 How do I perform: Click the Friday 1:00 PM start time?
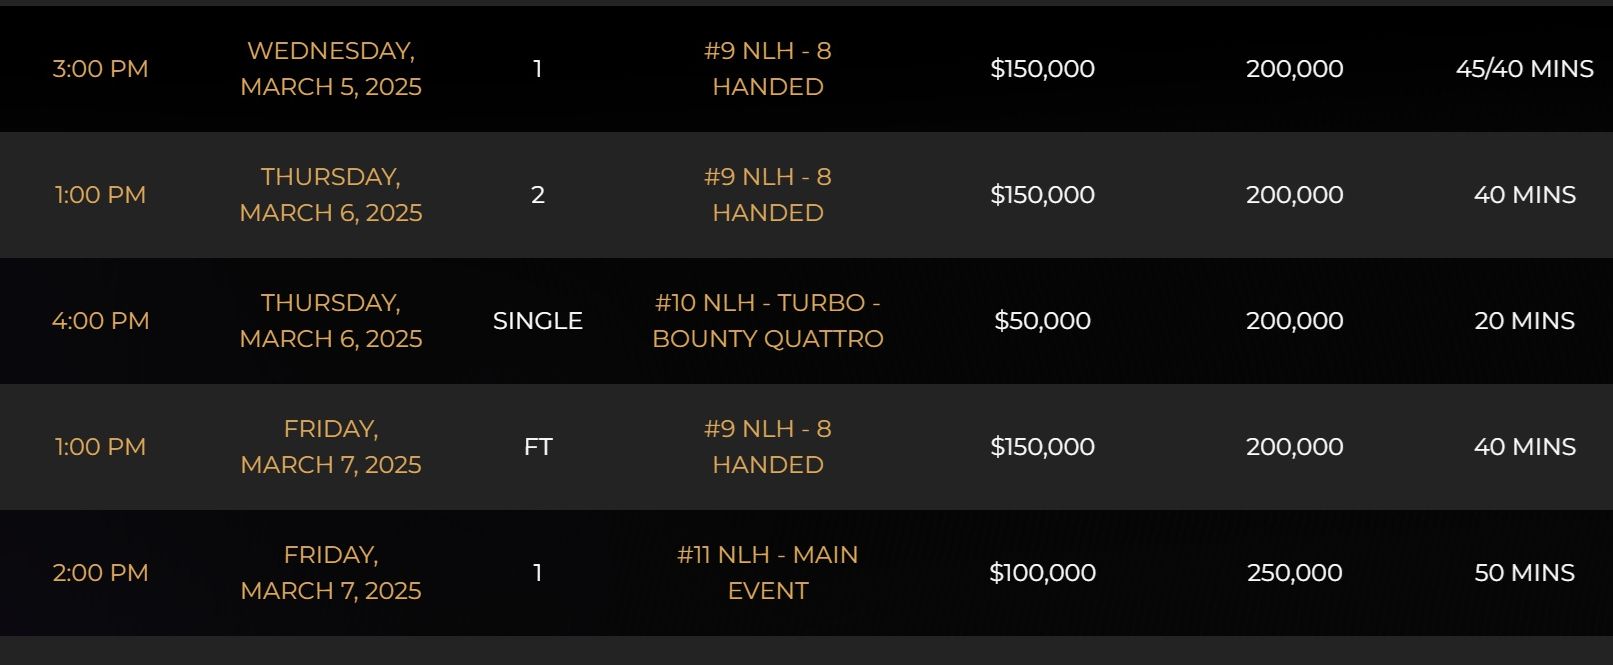(100, 447)
